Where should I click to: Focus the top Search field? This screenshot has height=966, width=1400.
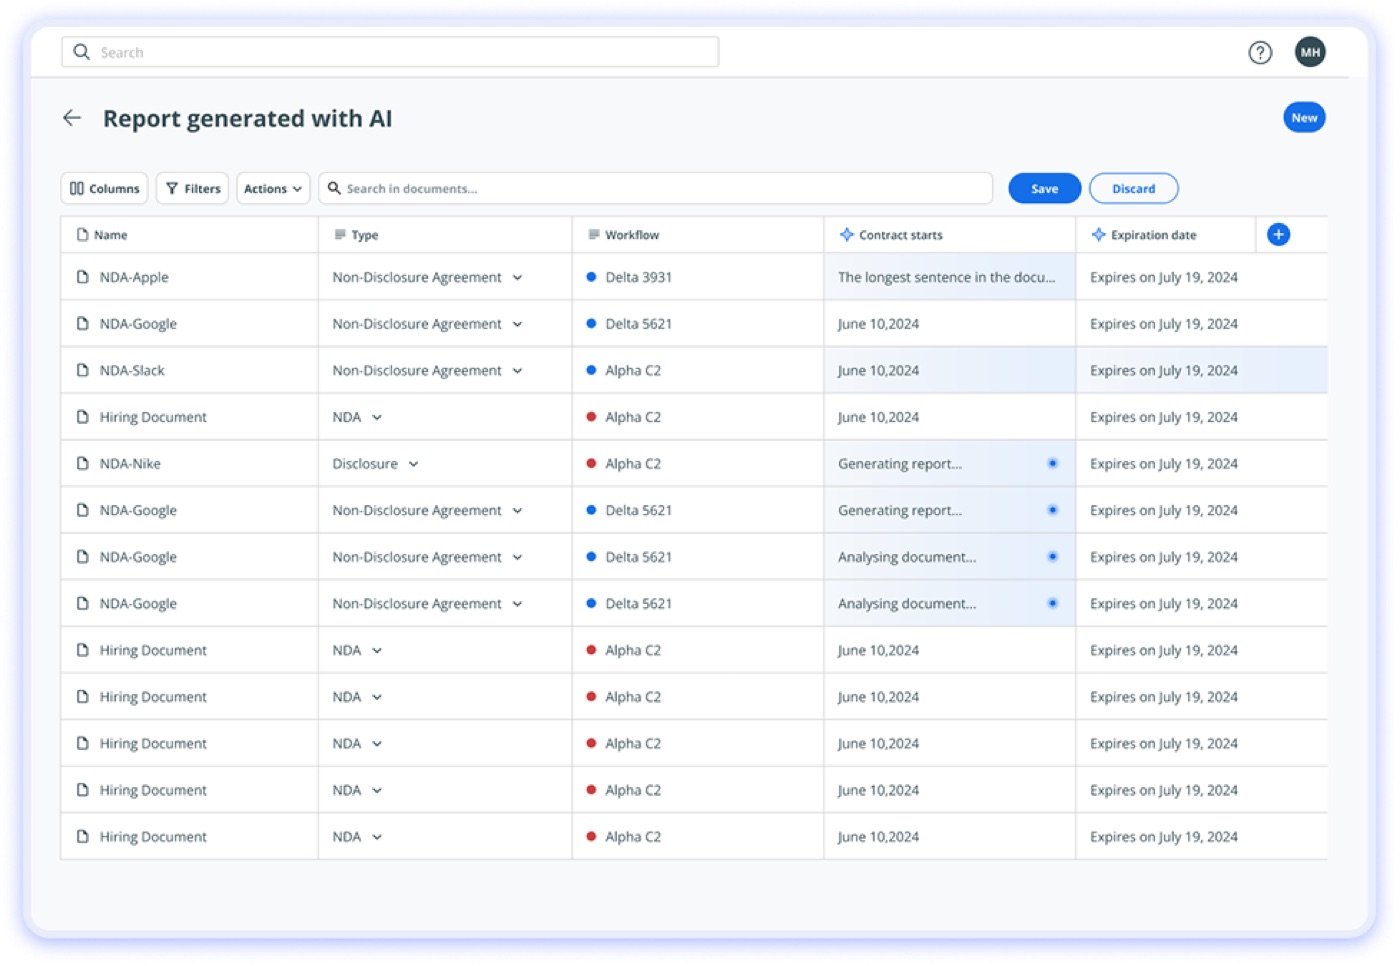click(390, 52)
